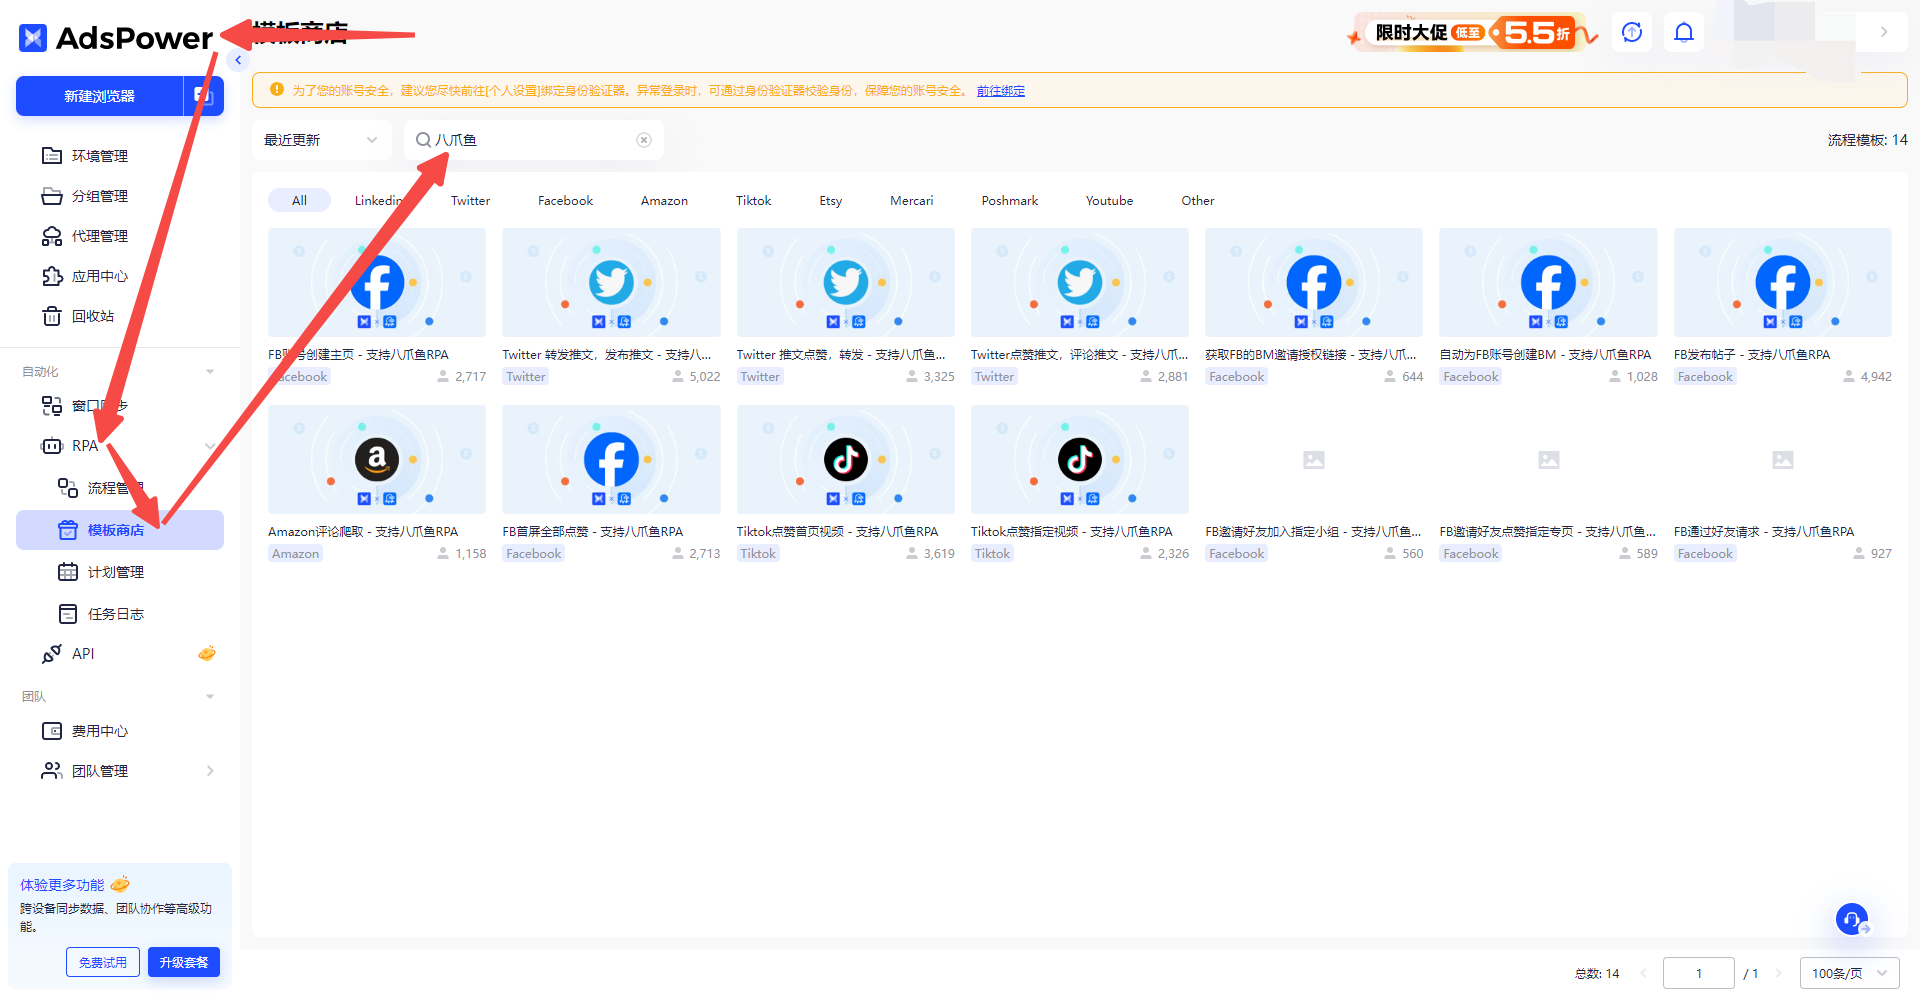
Task: Filter by Facebook tab
Action: click(565, 201)
